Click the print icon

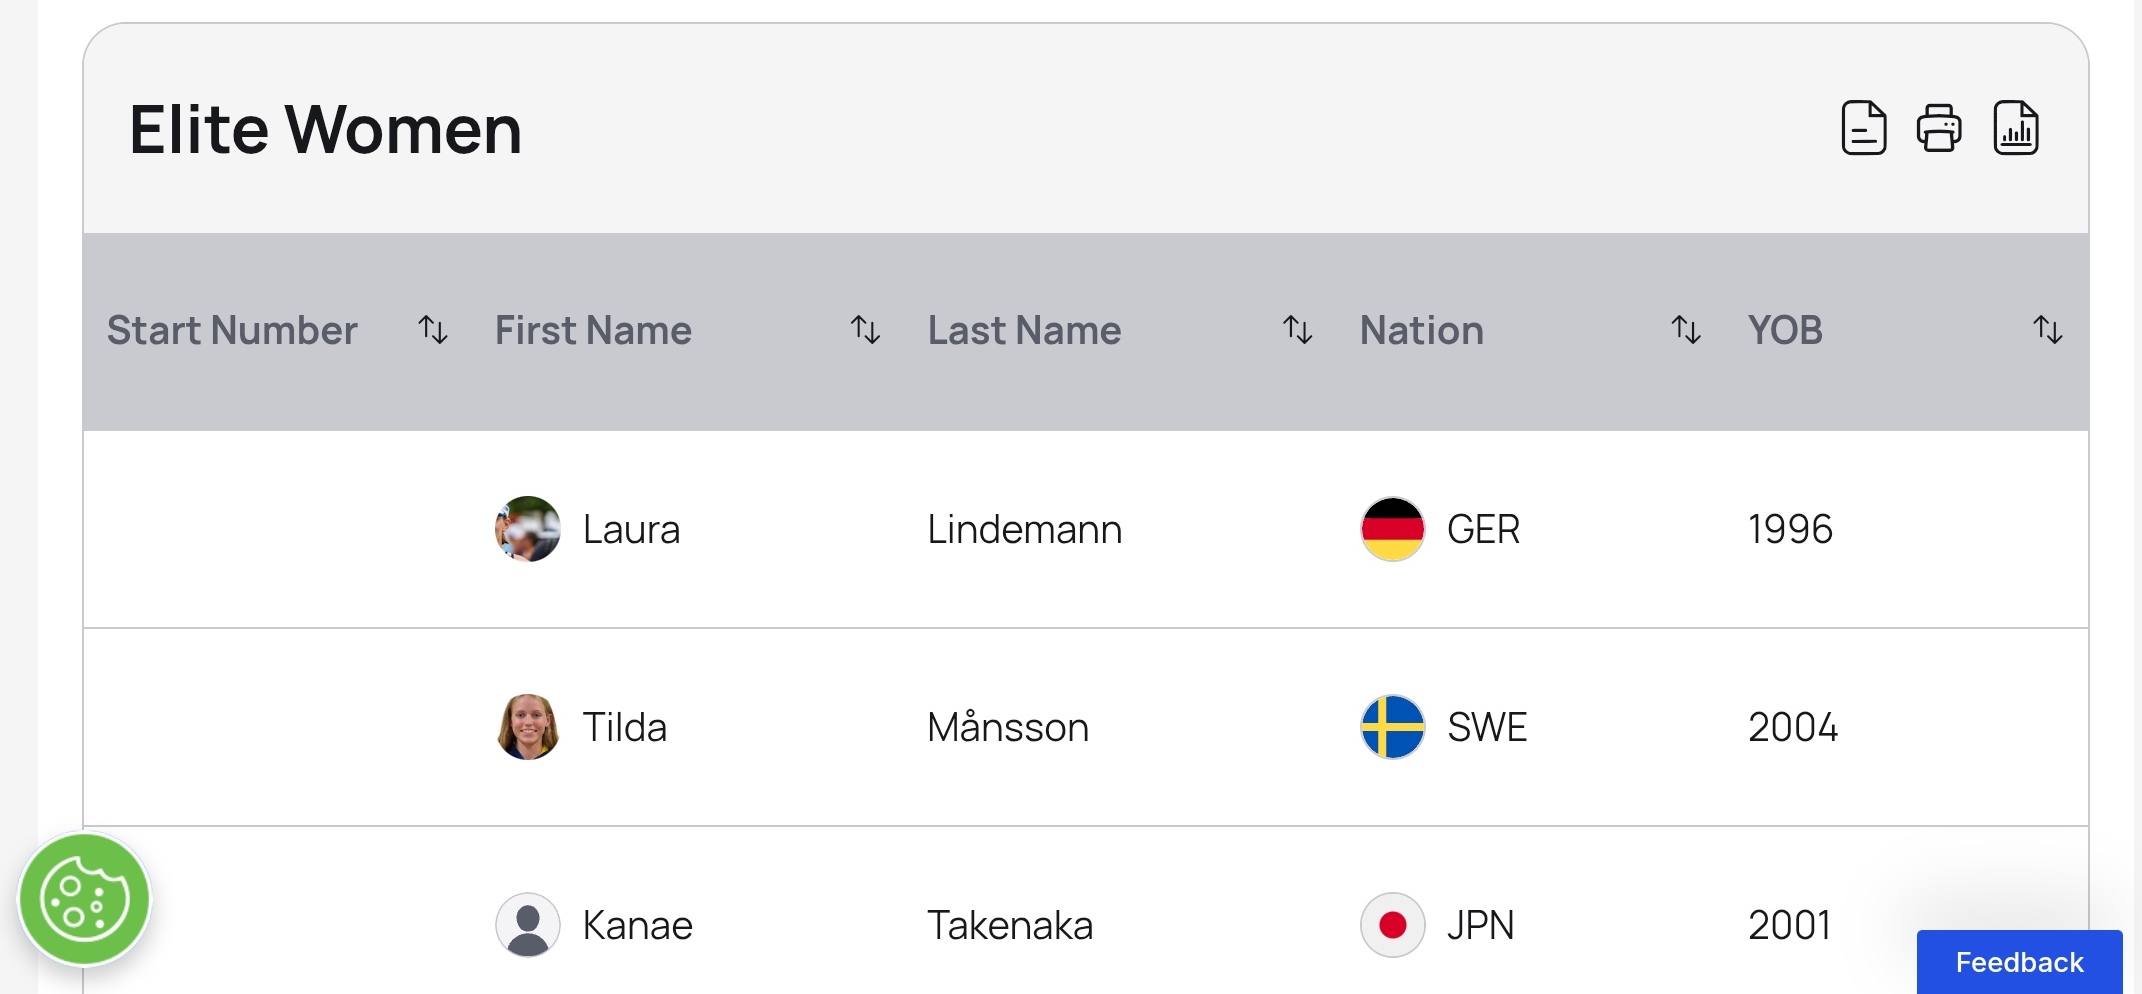click(1938, 128)
